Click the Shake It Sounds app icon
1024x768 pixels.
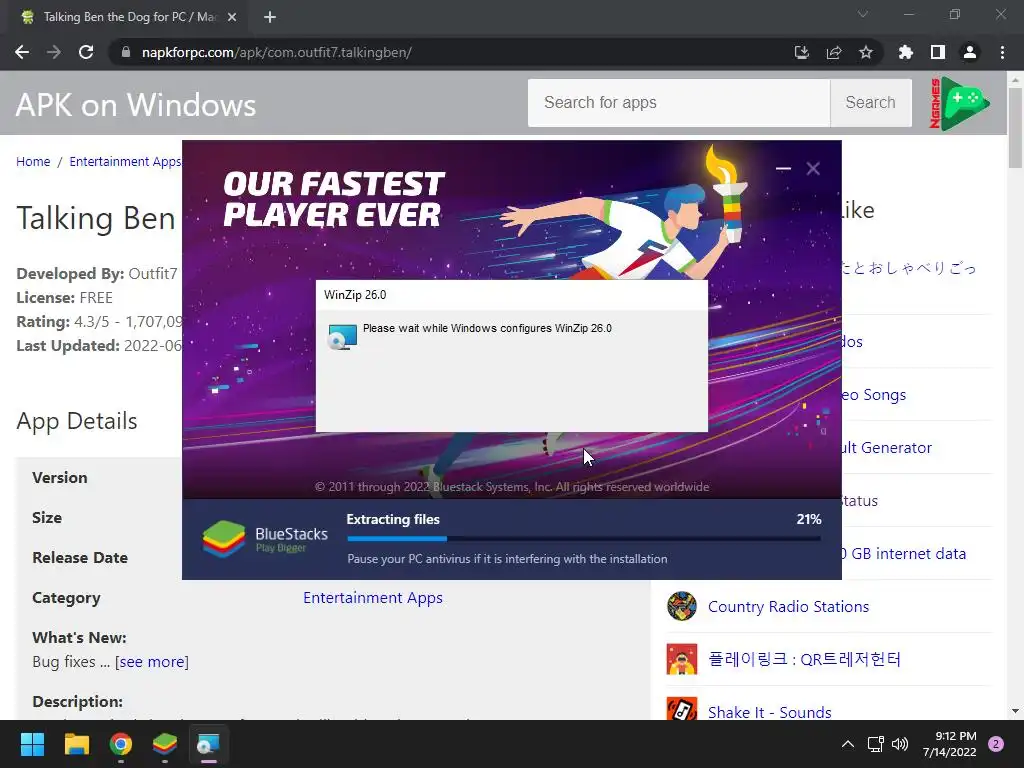[682, 709]
